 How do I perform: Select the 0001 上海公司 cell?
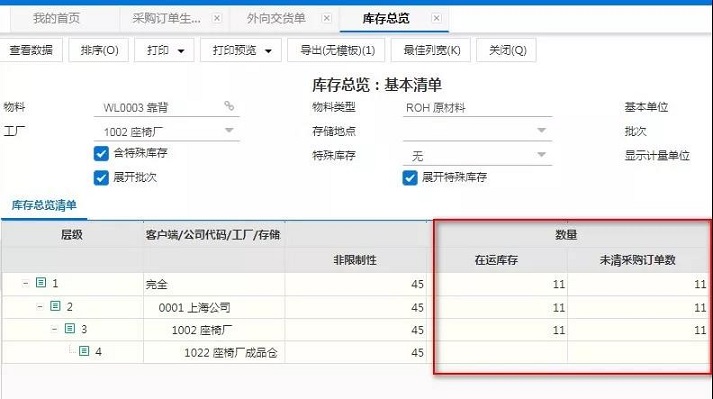tap(214, 308)
